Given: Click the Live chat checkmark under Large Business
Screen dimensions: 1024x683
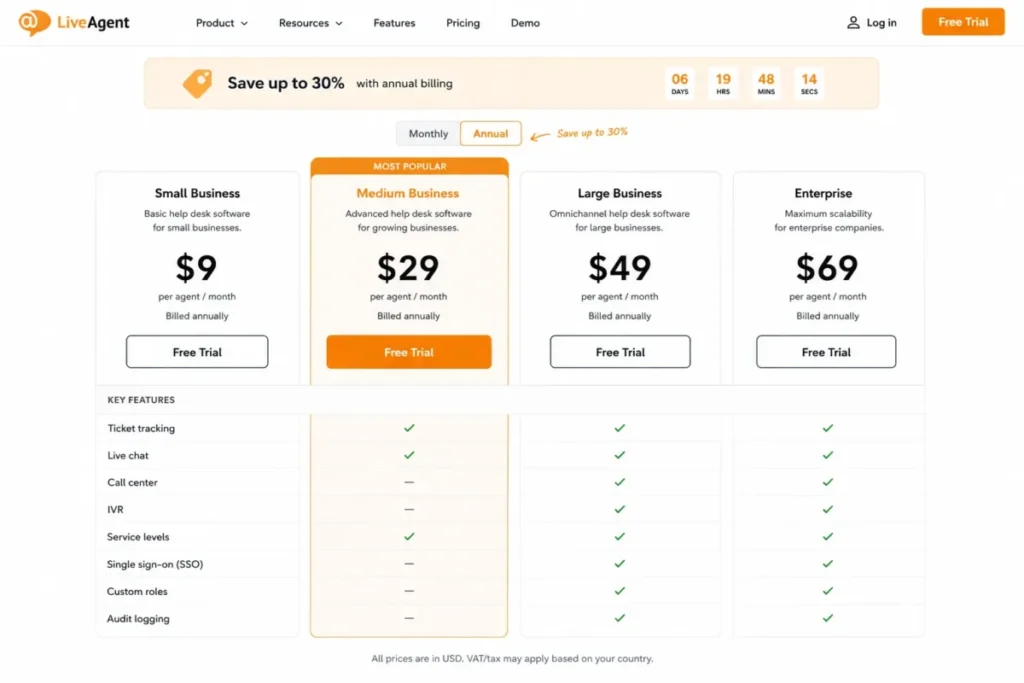Looking at the screenshot, I should [620, 455].
